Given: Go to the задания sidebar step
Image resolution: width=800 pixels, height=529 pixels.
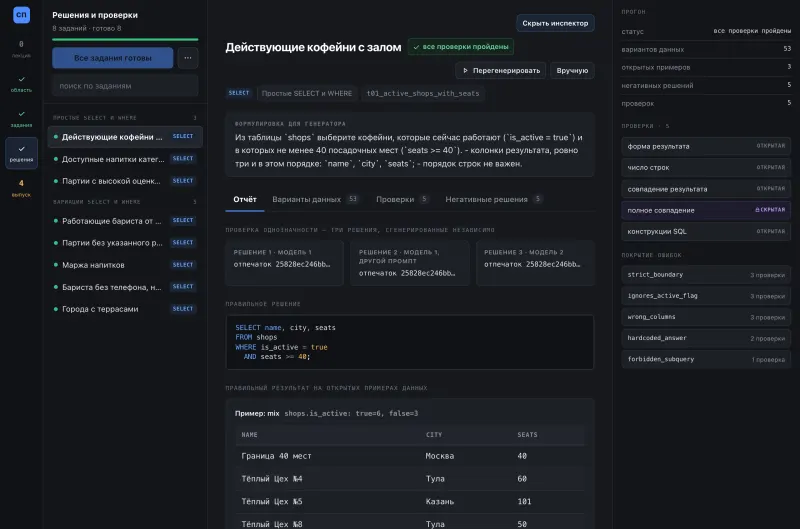Looking at the screenshot, I should tap(21, 119).
